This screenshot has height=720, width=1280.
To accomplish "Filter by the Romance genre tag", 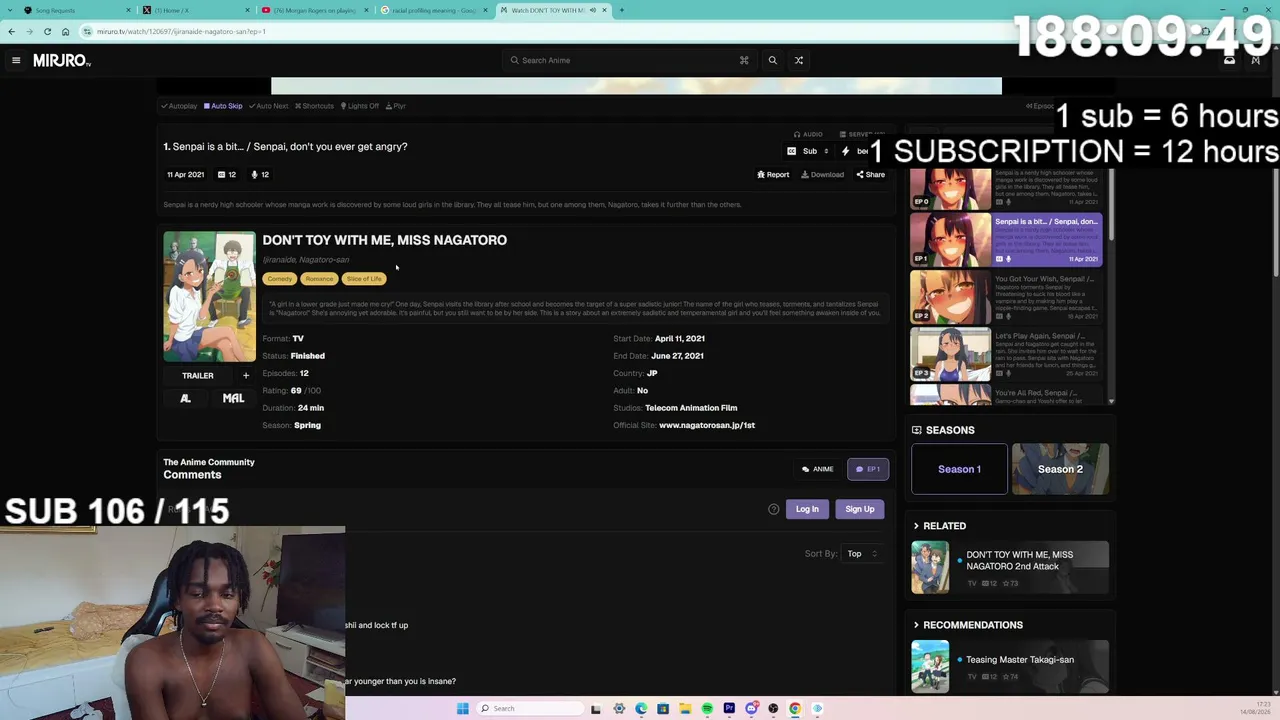I will (x=319, y=279).
